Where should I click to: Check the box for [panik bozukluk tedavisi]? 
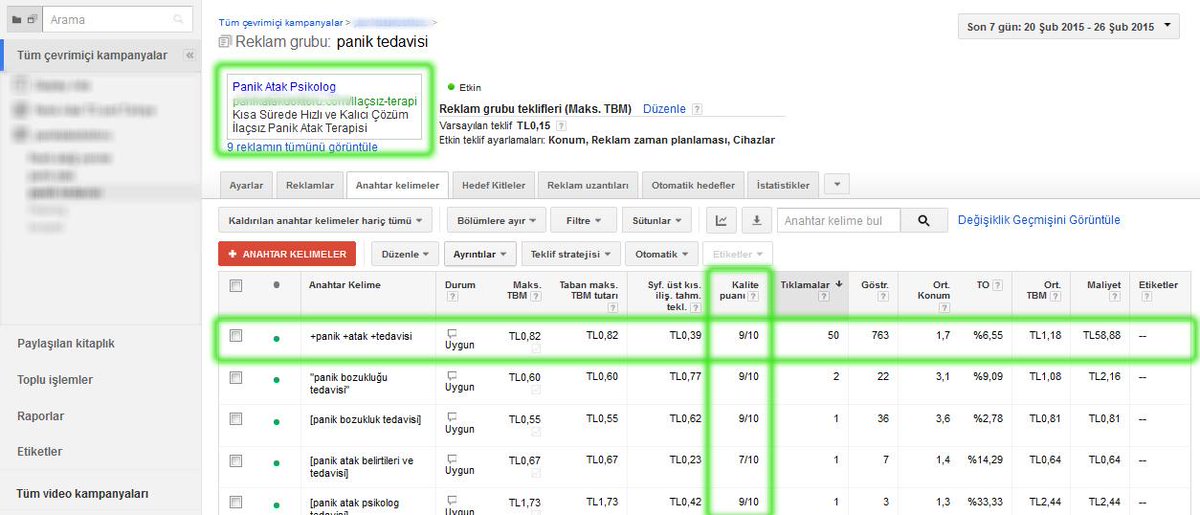[x=235, y=418]
